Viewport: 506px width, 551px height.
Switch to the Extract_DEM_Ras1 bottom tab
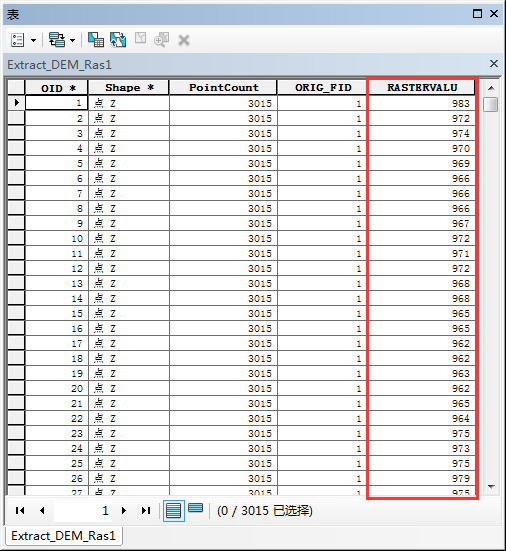[63, 536]
